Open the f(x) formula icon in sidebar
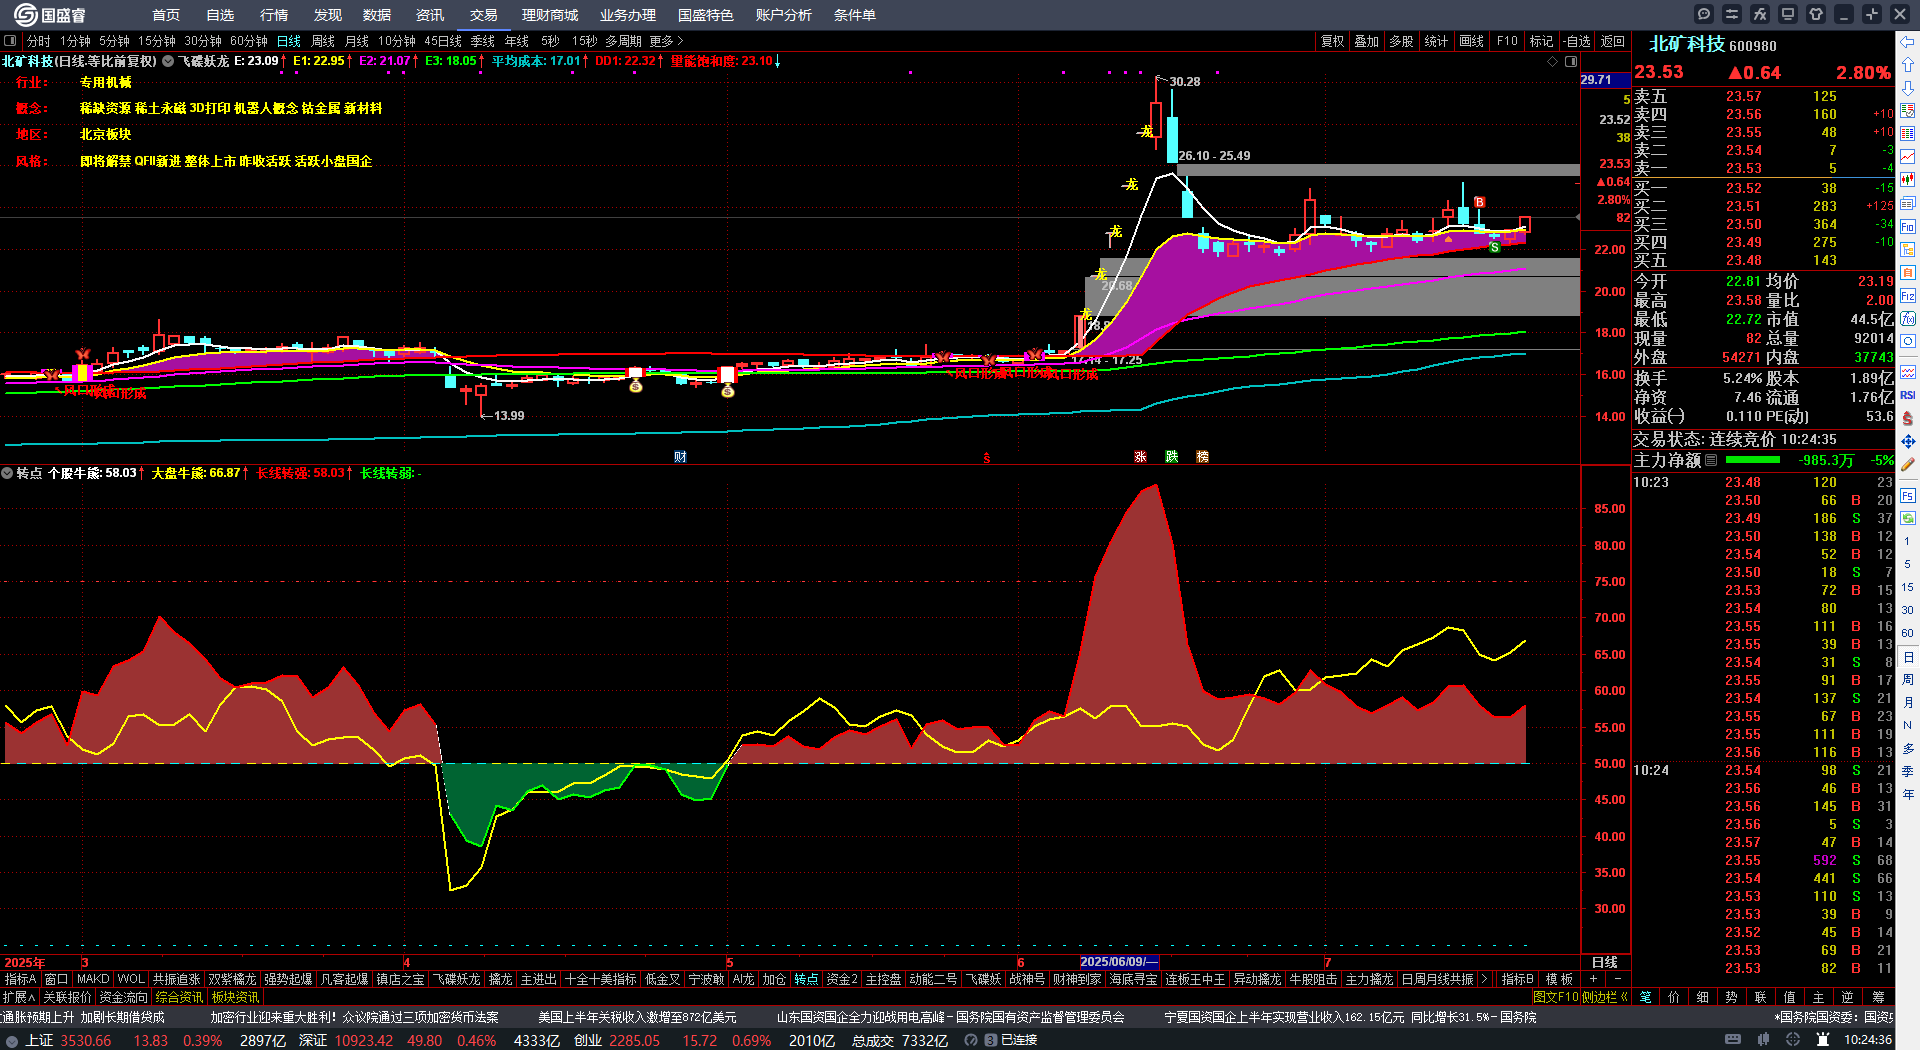The image size is (1920, 1050). click(x=1908, y=319)
